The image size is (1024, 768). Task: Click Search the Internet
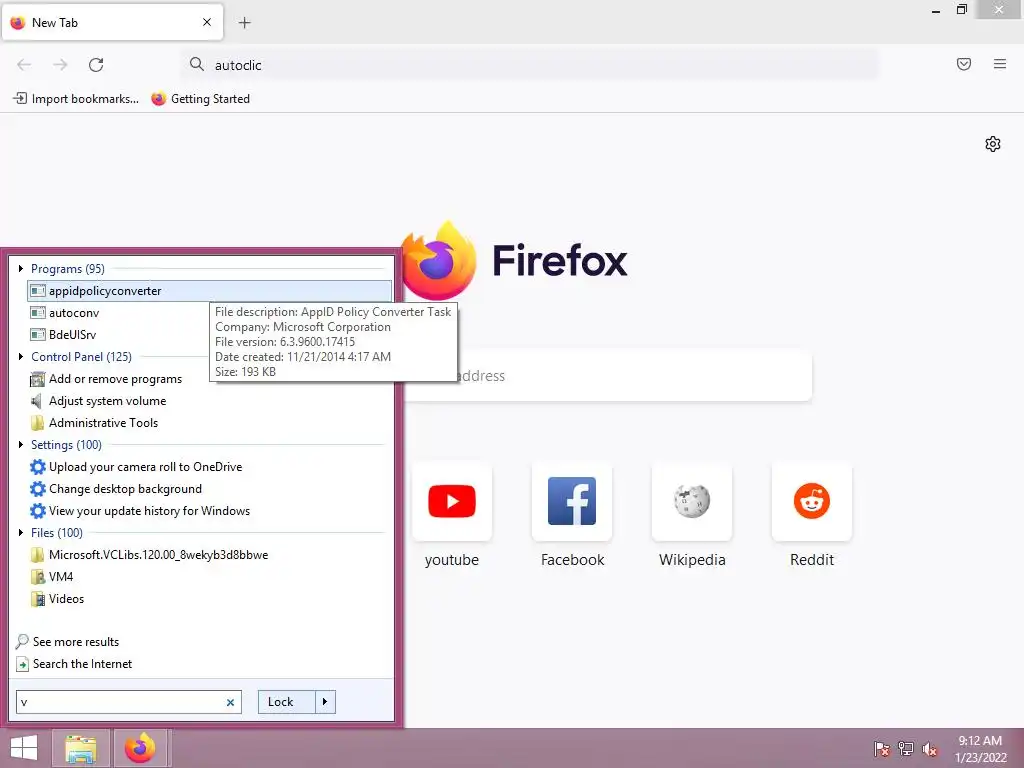[74, 664]
